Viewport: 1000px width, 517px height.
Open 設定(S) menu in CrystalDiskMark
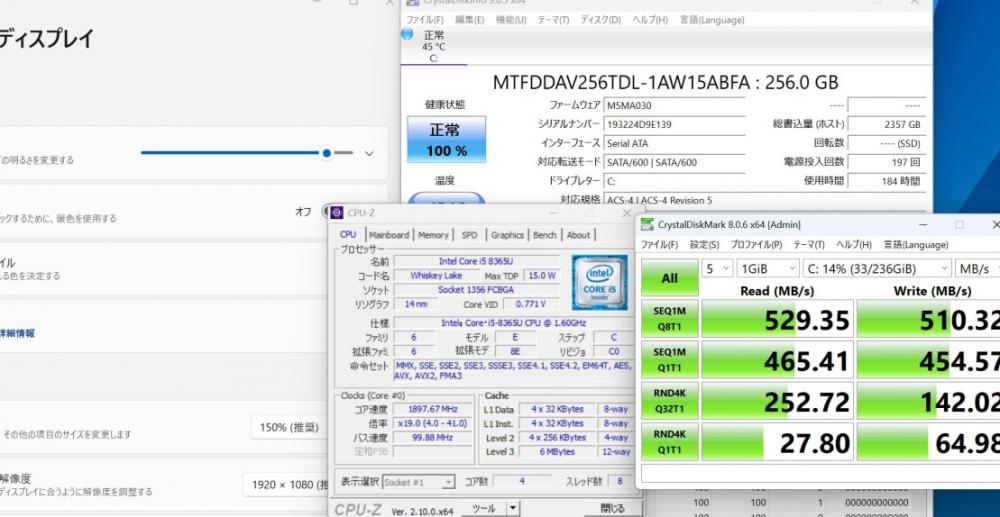[x=704, y=245]
